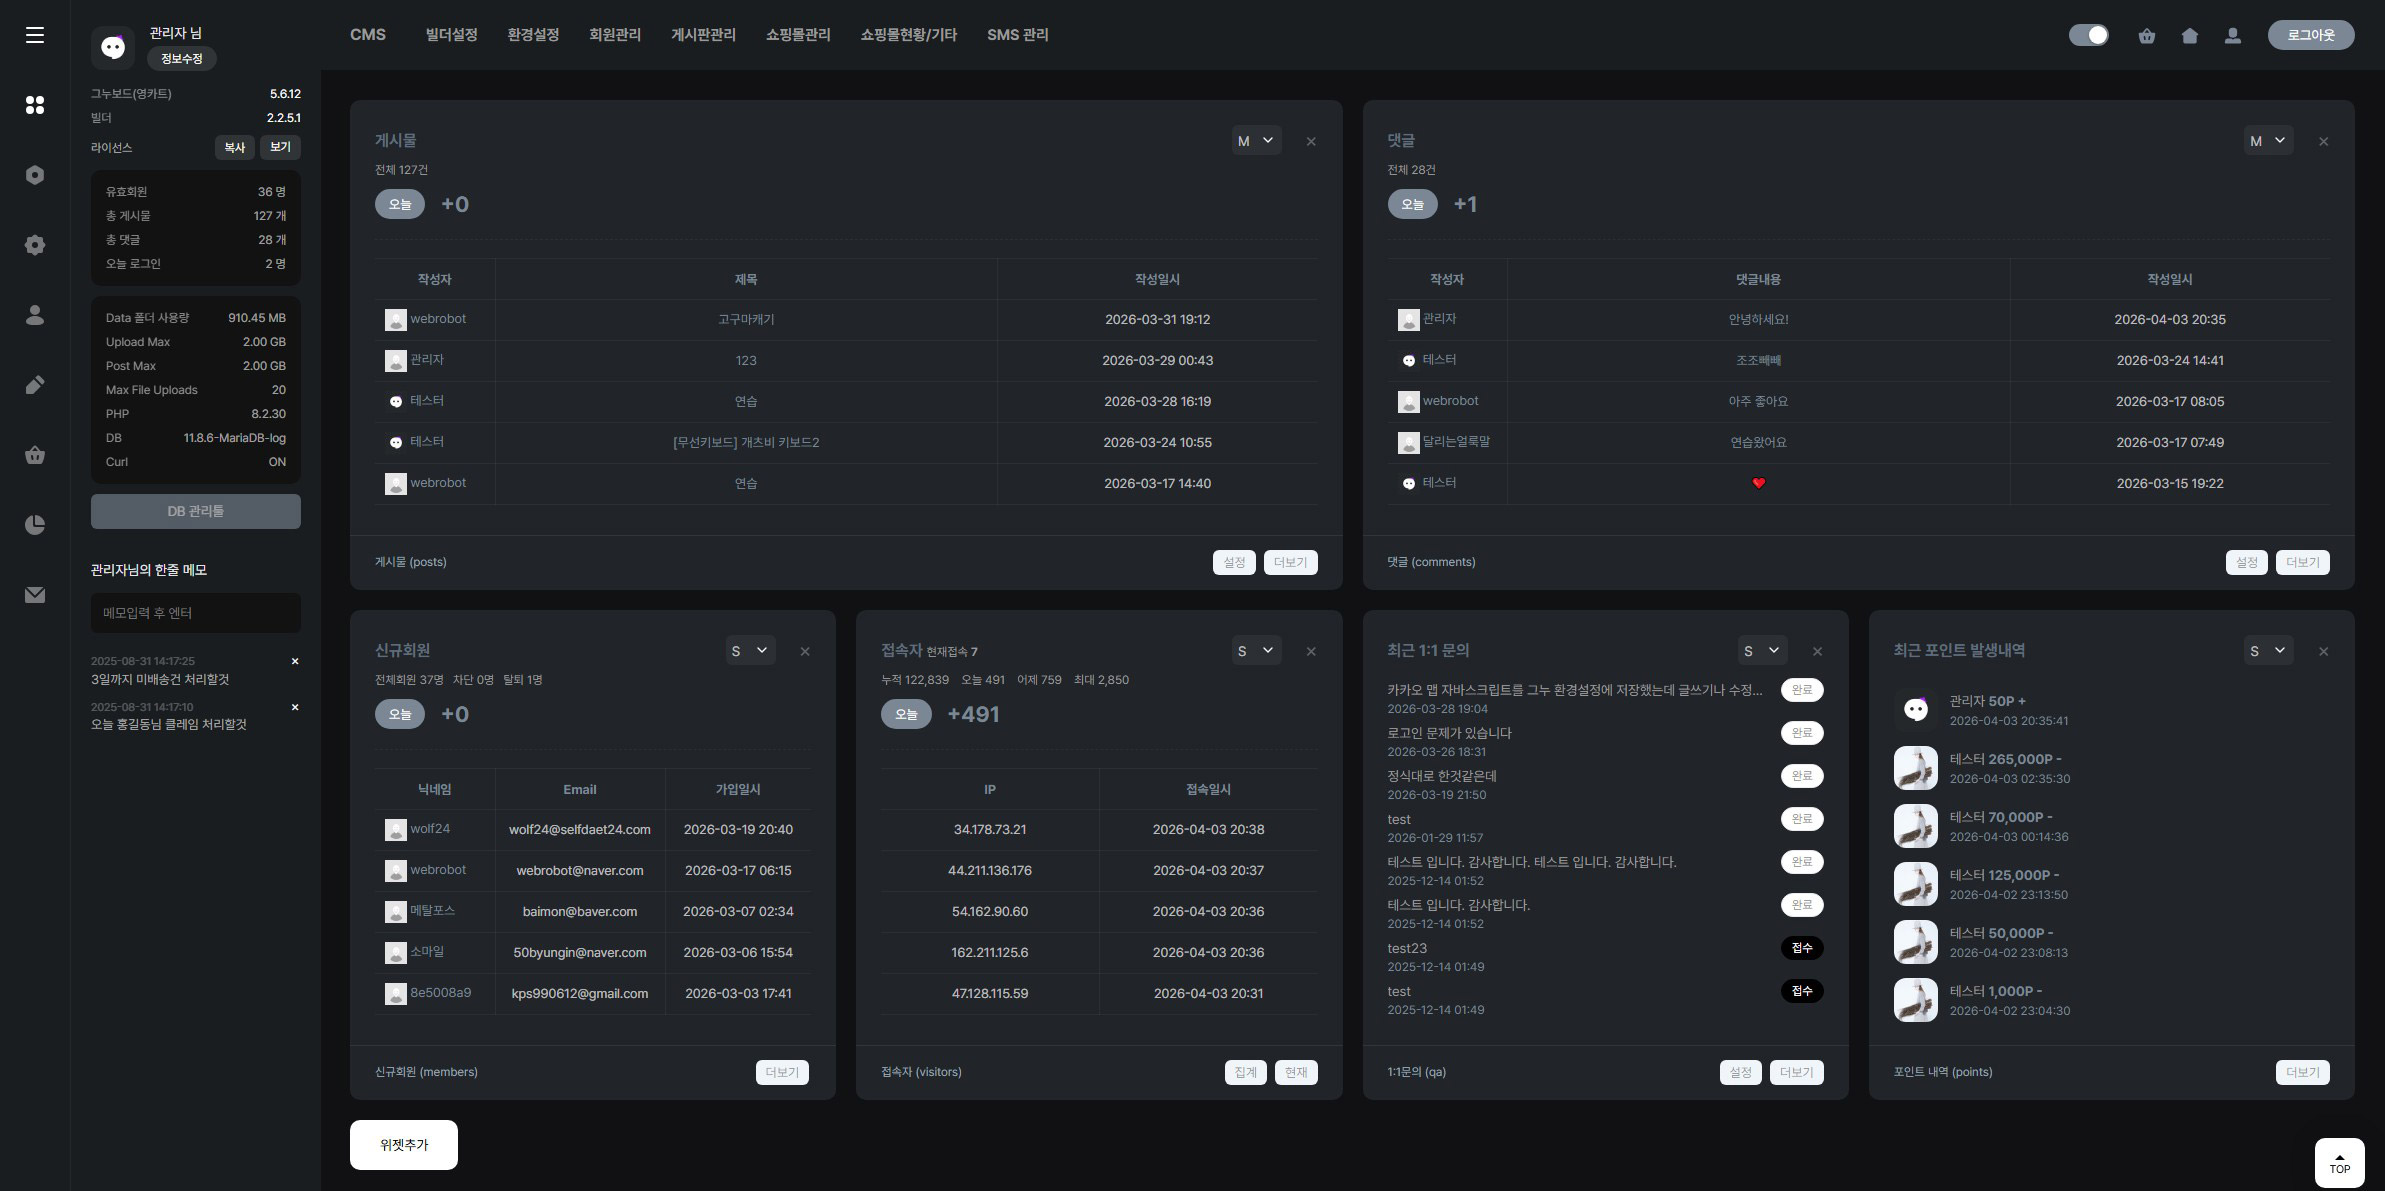Click the 위젯추가 button
The image size is (2385, 1191).
(x=403, y=1145)
